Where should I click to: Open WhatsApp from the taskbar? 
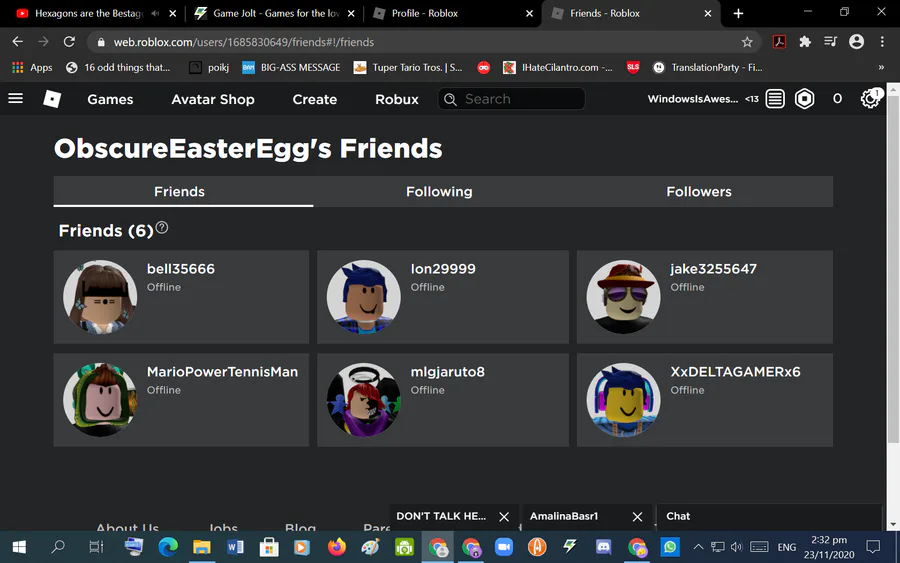670,547
